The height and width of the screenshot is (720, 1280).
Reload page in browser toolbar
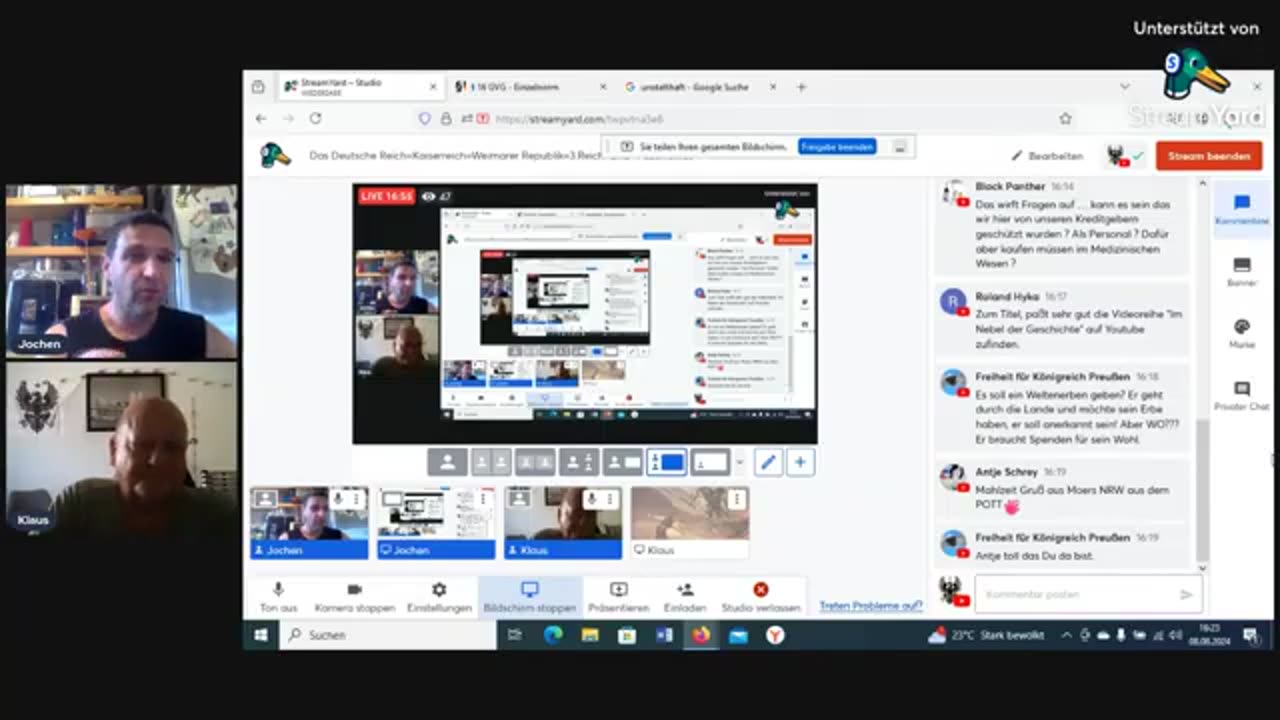[315, 118]
